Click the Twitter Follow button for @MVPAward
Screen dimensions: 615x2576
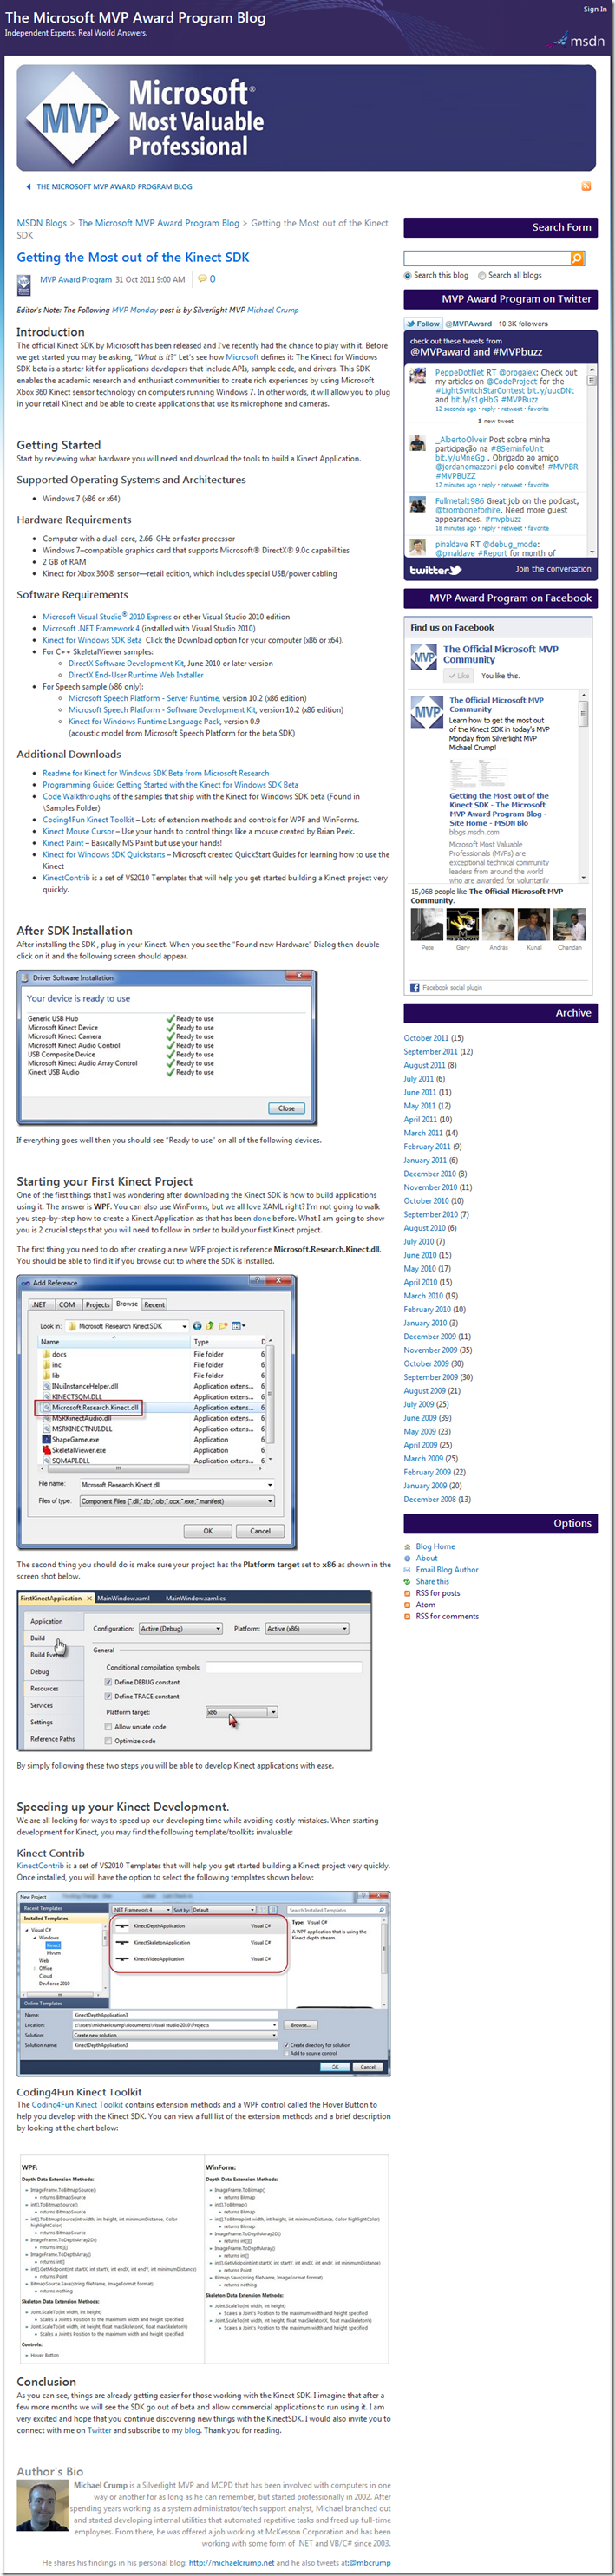pyautogui.click(x=423, y=324)
